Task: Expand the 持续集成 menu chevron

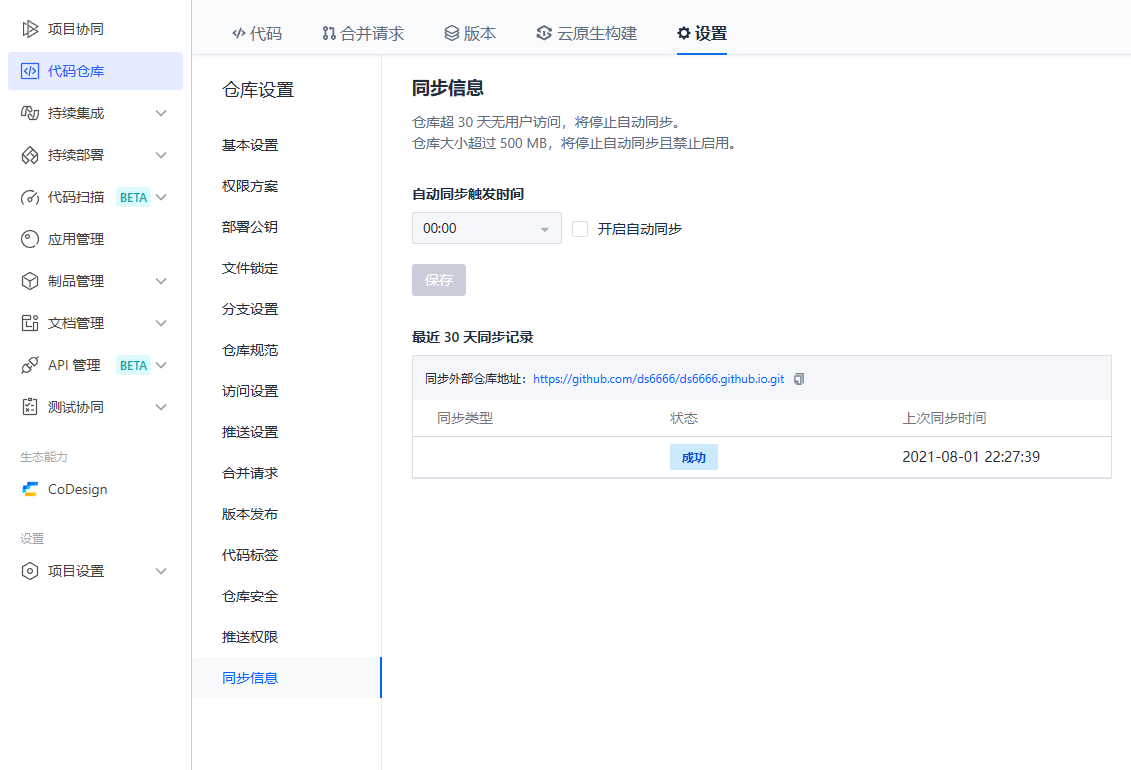Action: (162, 113)
